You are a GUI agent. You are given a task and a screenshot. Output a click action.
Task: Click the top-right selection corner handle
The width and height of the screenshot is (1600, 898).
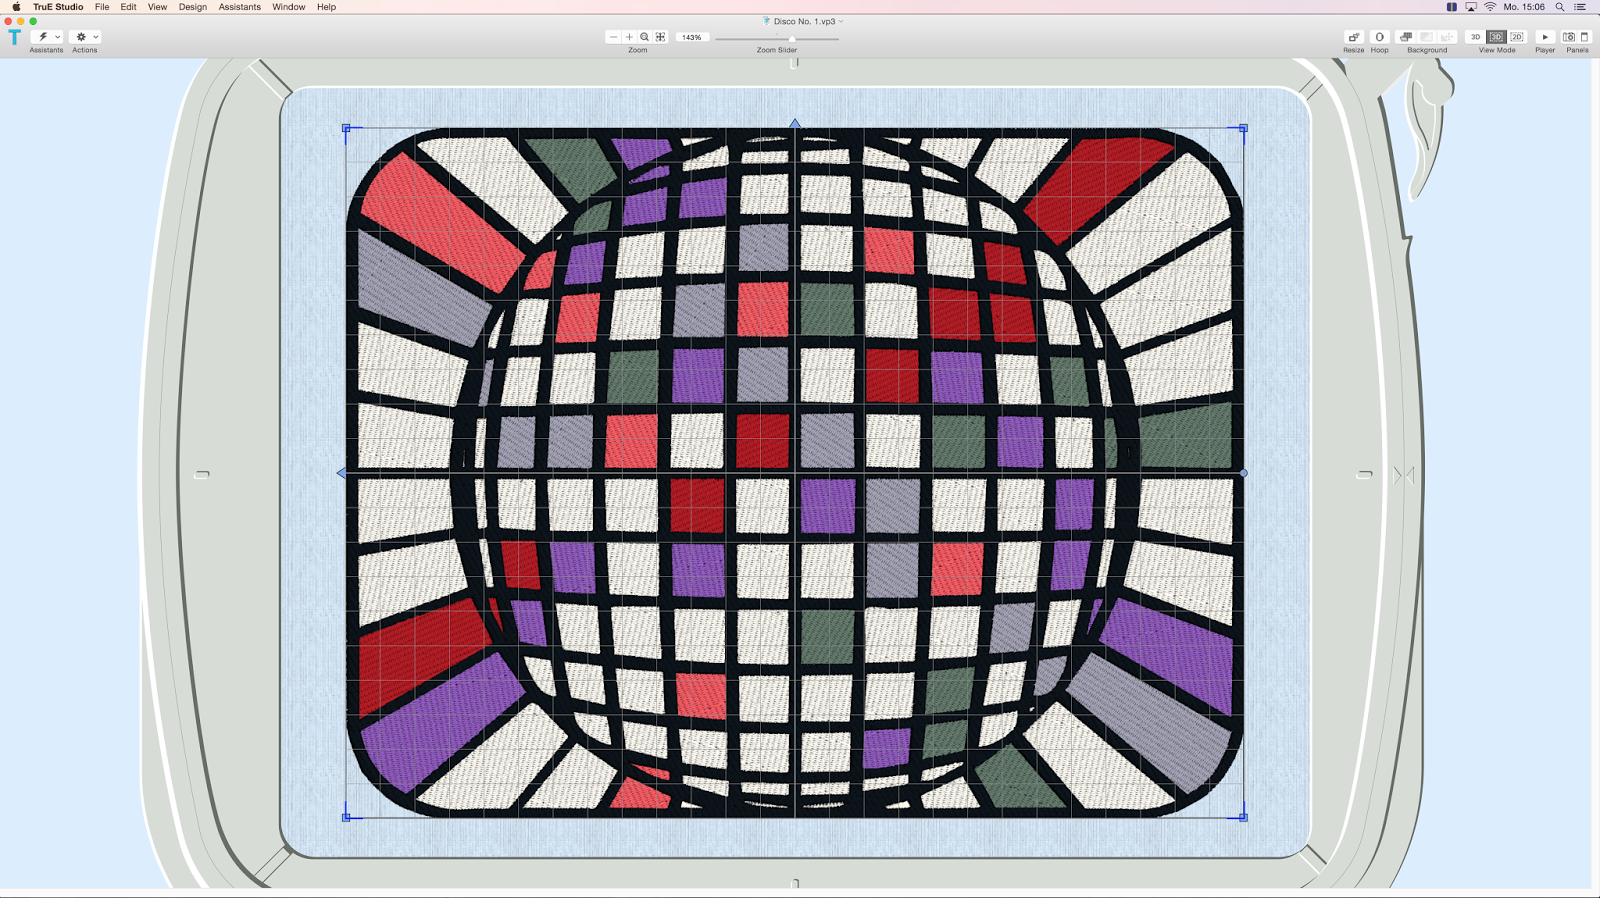point(1243,128)
